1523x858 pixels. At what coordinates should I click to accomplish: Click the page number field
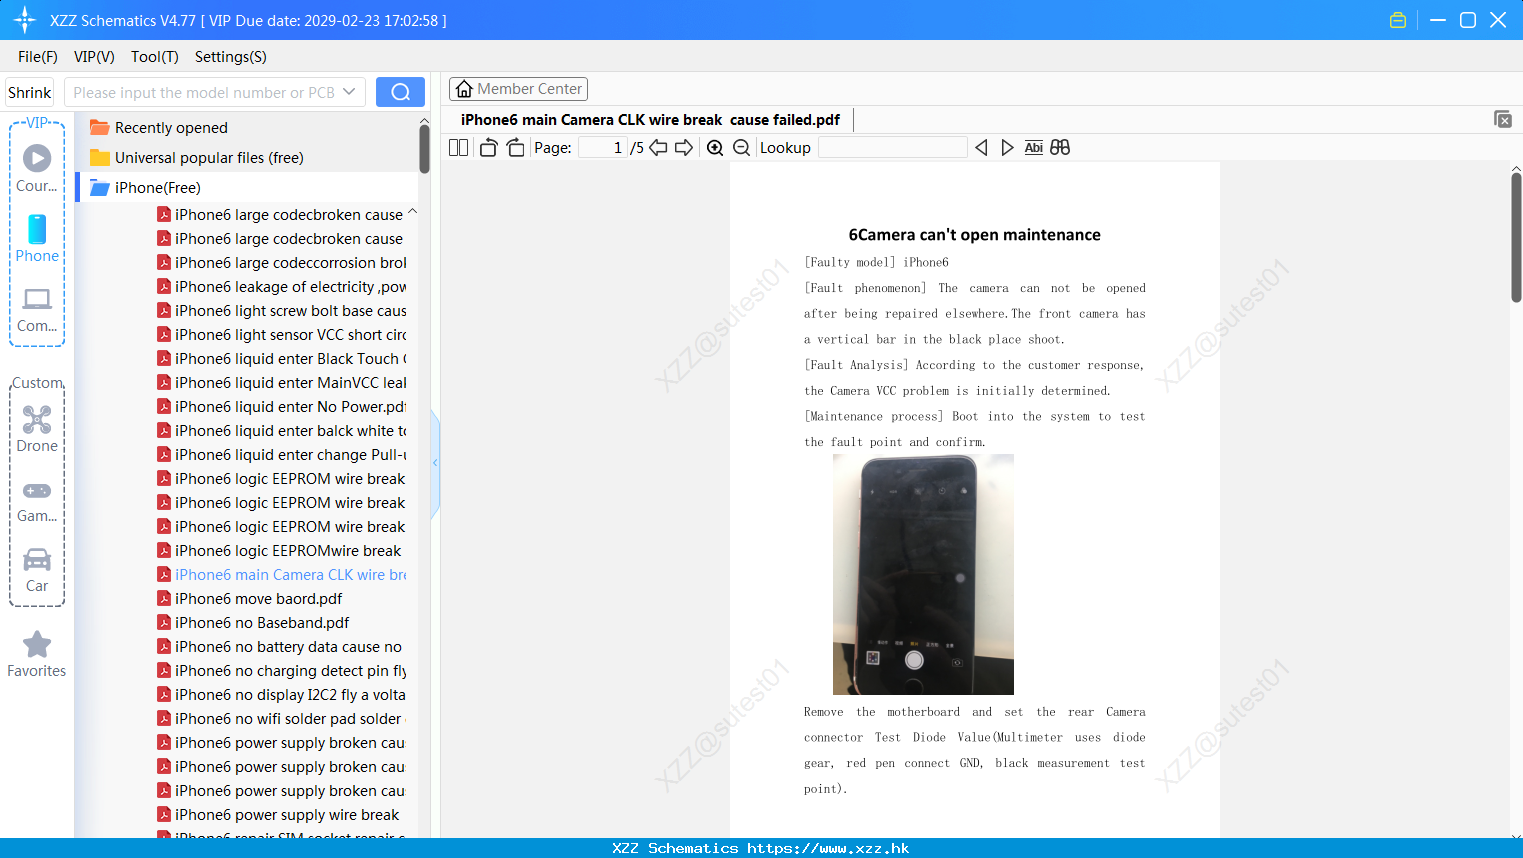(x=602, y=148)
